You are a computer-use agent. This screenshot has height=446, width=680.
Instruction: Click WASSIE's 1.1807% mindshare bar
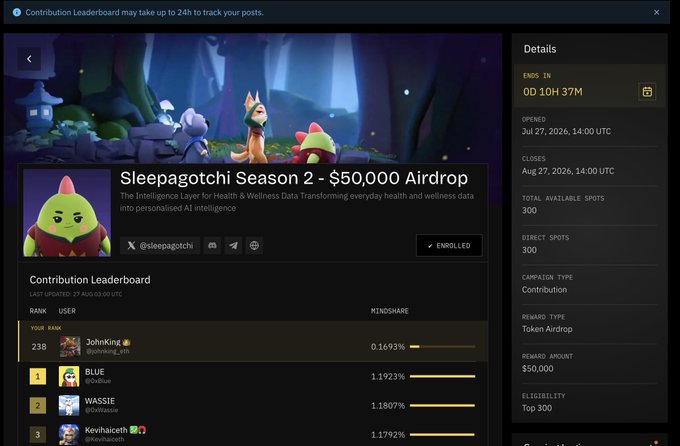click(x=442, y=405)
